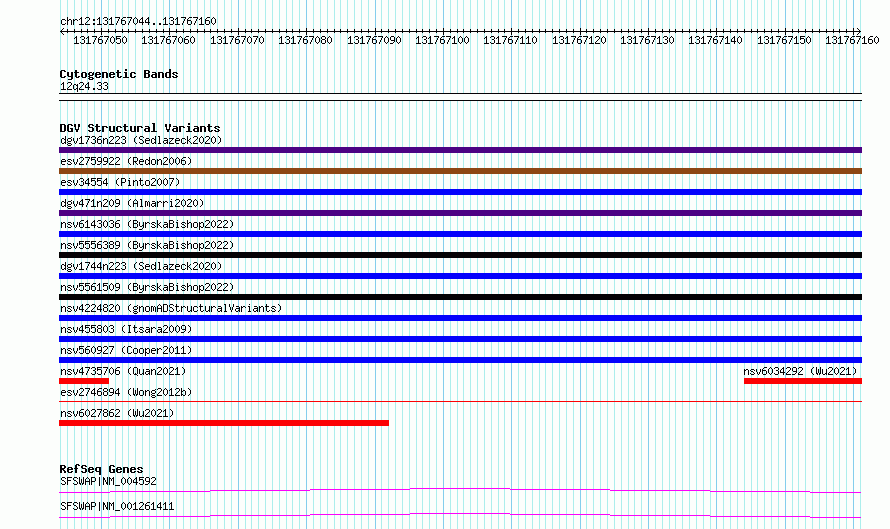Image resolution: width=890 pixels, height=529 pixels.
Task: Click the black nsv5556389 variant bar
Action: 460,255
